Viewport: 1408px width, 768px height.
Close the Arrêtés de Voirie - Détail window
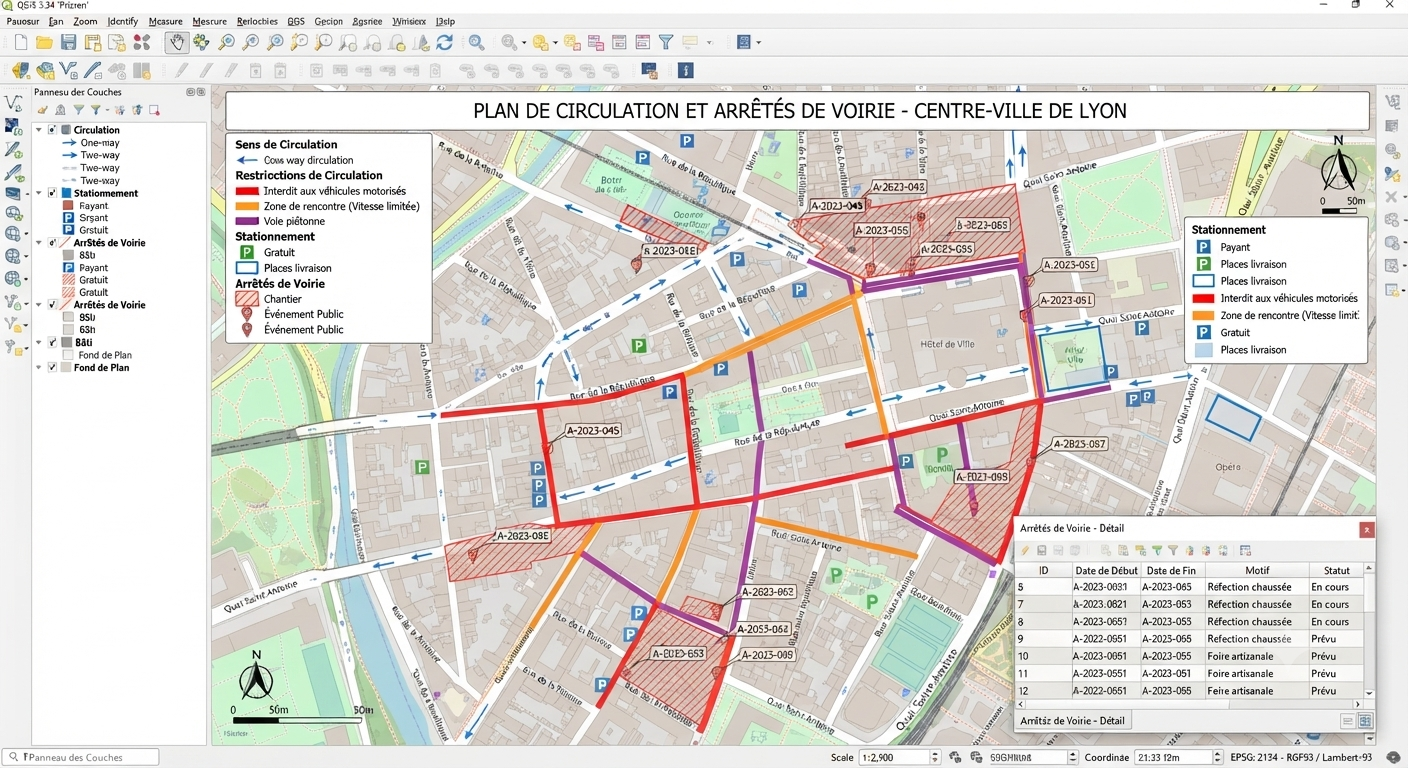point(1366,530)
